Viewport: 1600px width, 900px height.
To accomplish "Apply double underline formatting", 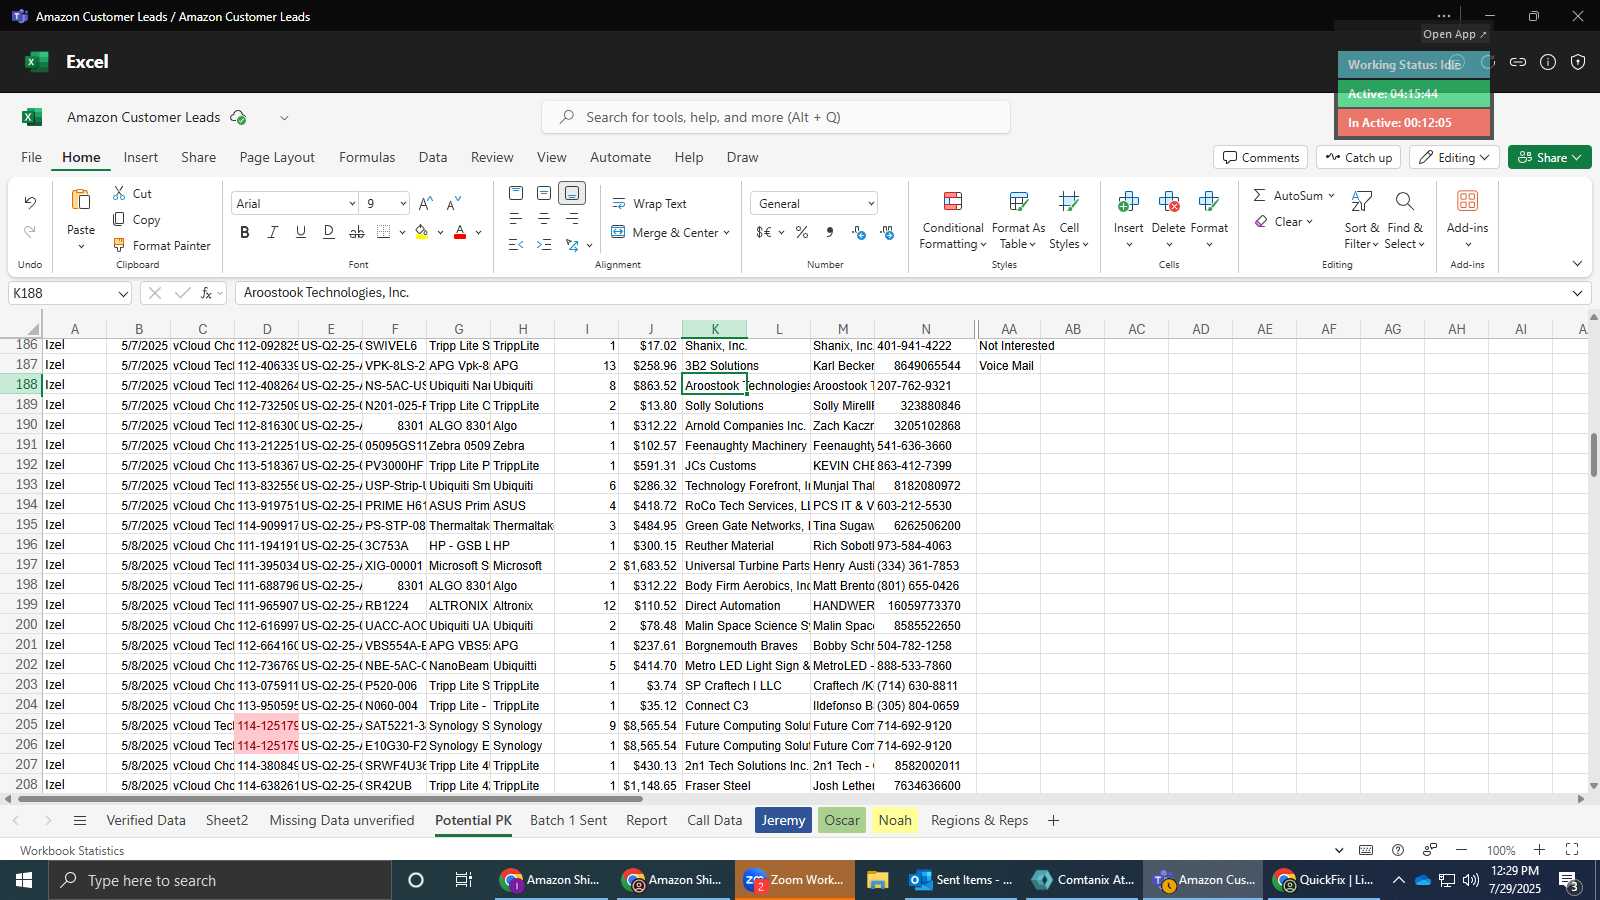I will tap(329, 232).
